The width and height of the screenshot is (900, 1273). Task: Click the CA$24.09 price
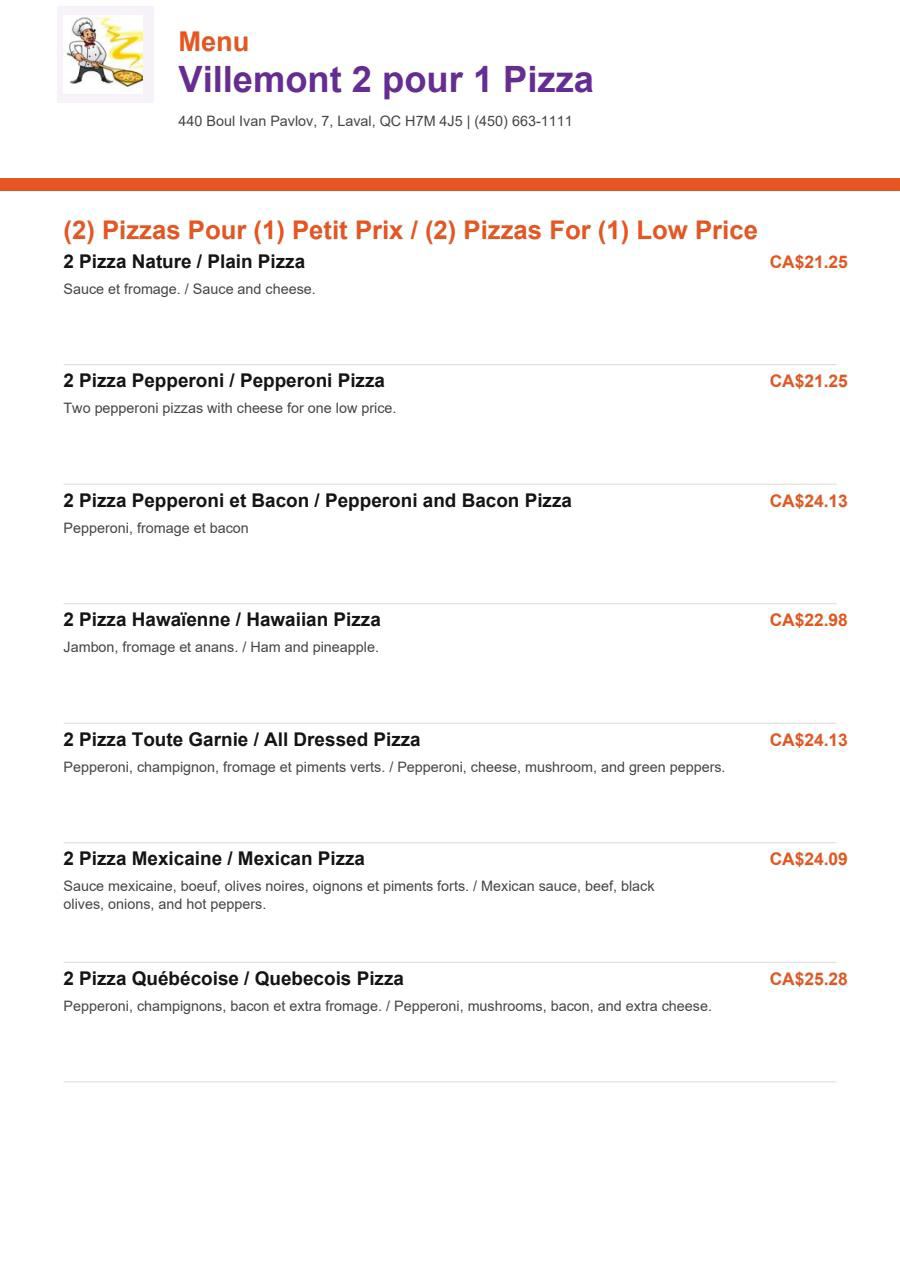tap(808, 859)
